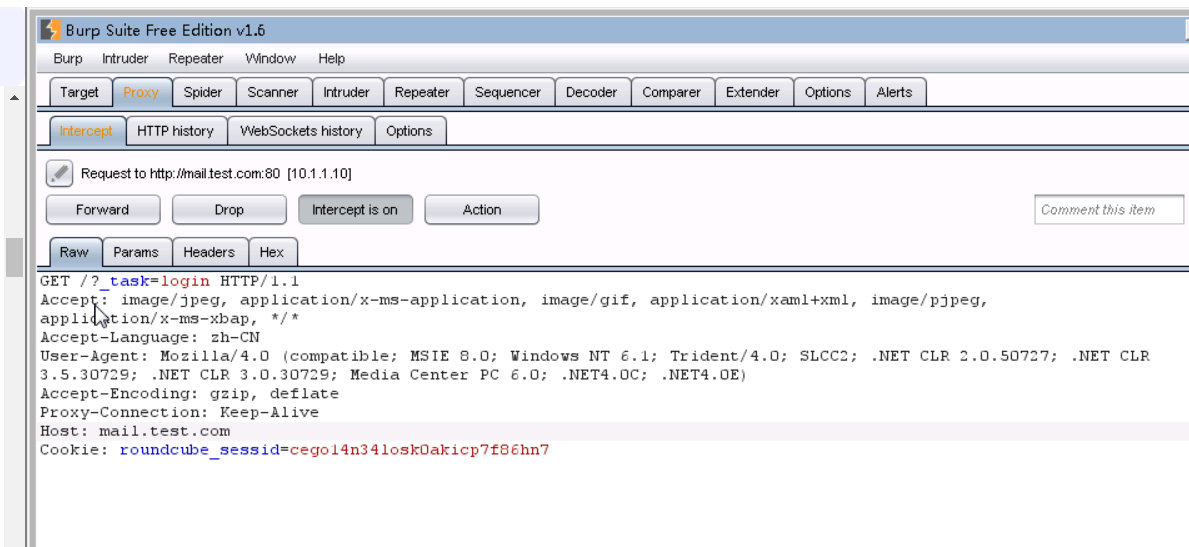Click the left scrollbar up arrow
The image size is (1189, 547).
pyautogui.click(x=14, y=97)
